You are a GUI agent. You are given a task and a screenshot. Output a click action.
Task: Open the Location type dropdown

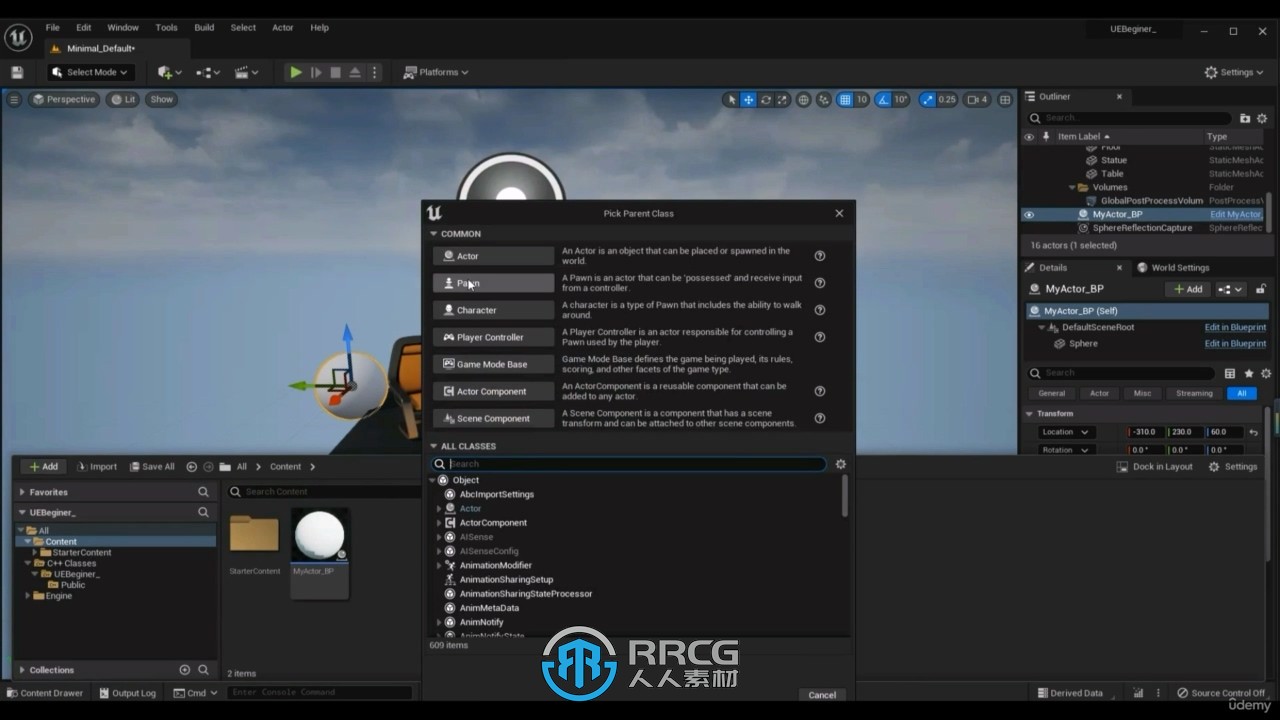point(1065,432)
